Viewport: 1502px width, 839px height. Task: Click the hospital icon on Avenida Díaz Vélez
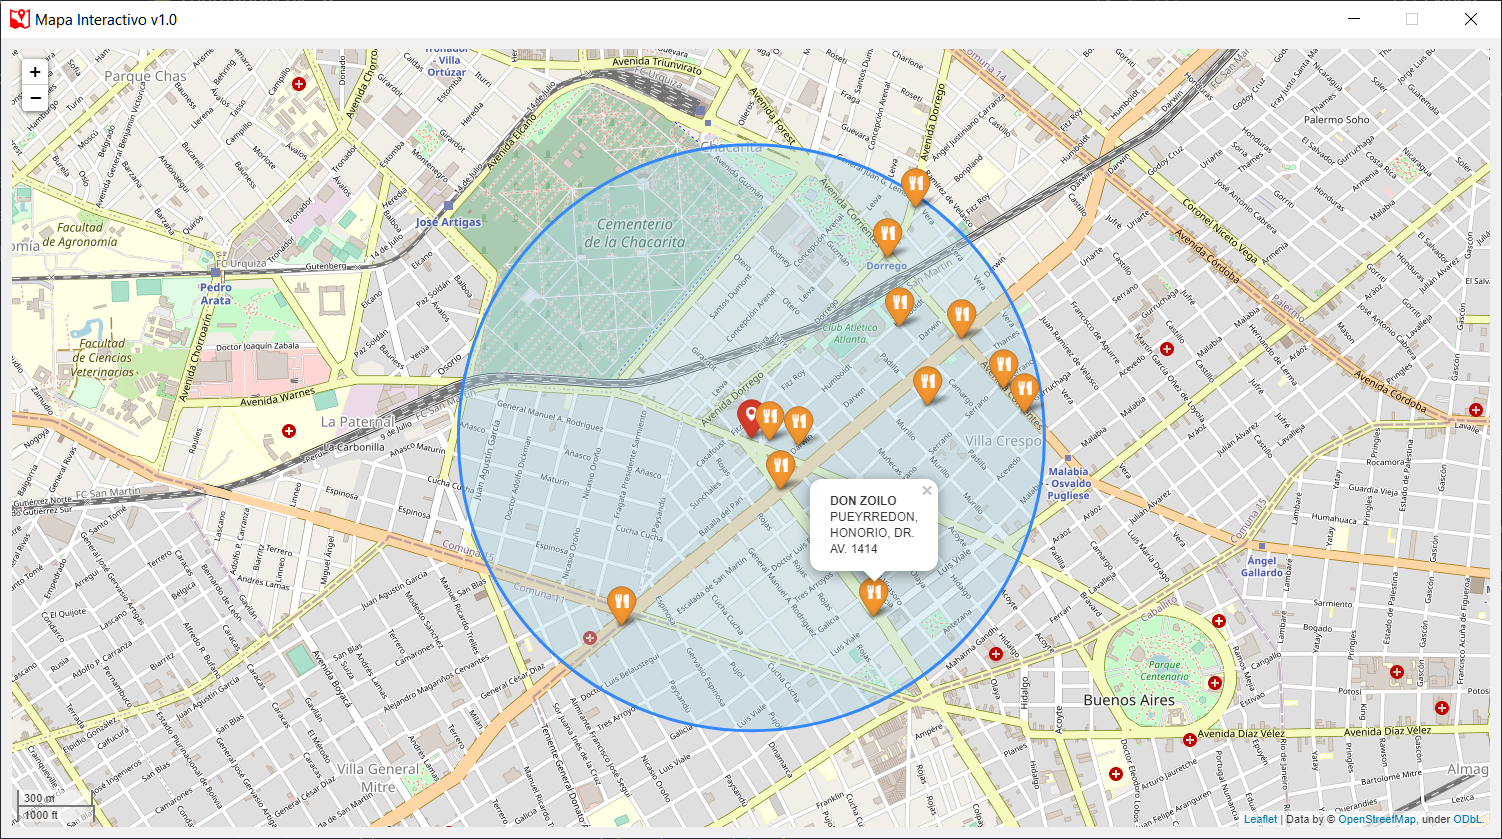tap(1189, 740)
